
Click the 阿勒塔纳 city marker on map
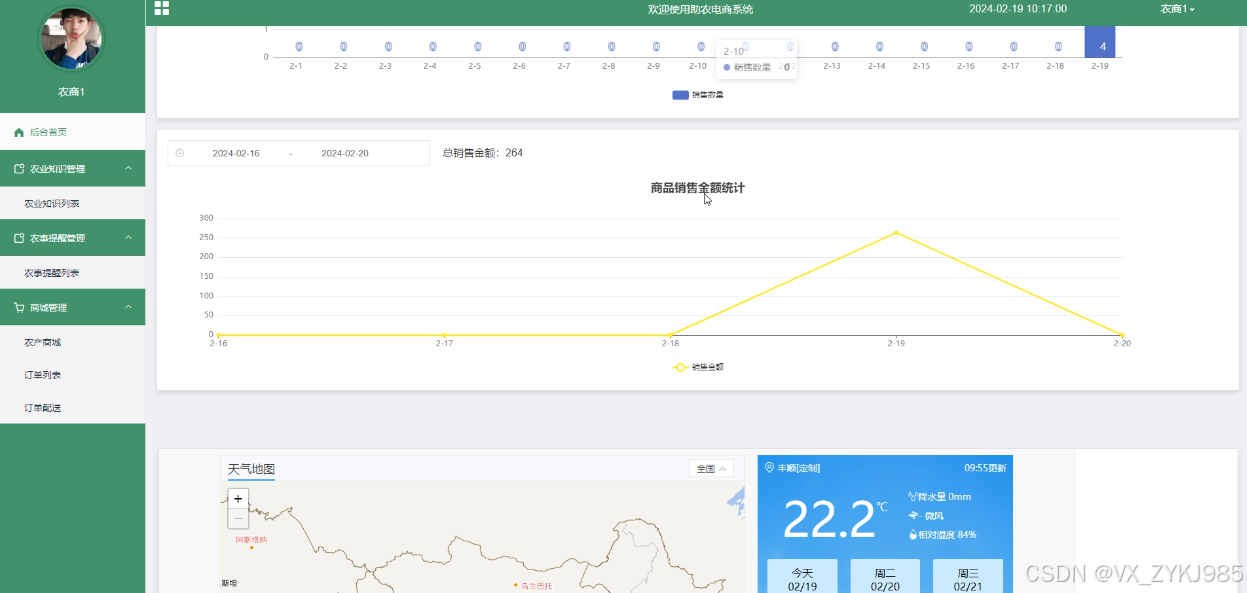[x=251, y=542]
